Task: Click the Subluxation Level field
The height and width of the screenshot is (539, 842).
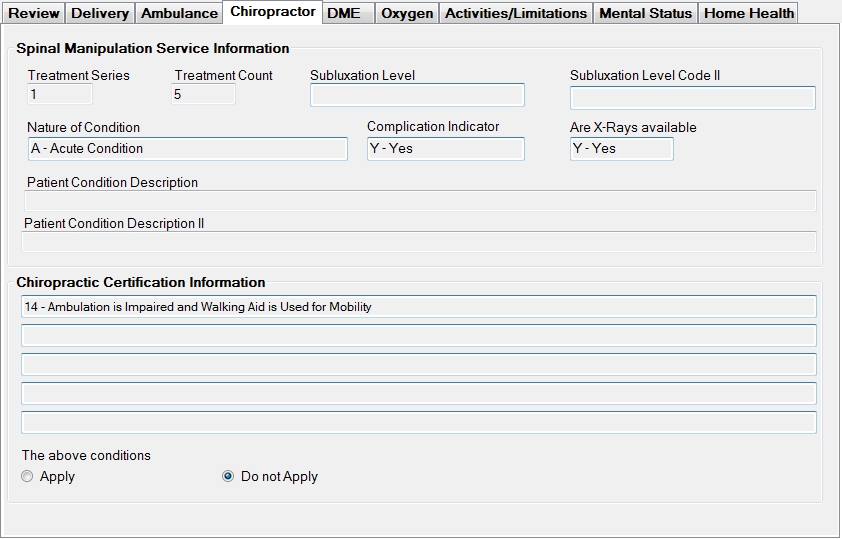Action: point(417,95)
